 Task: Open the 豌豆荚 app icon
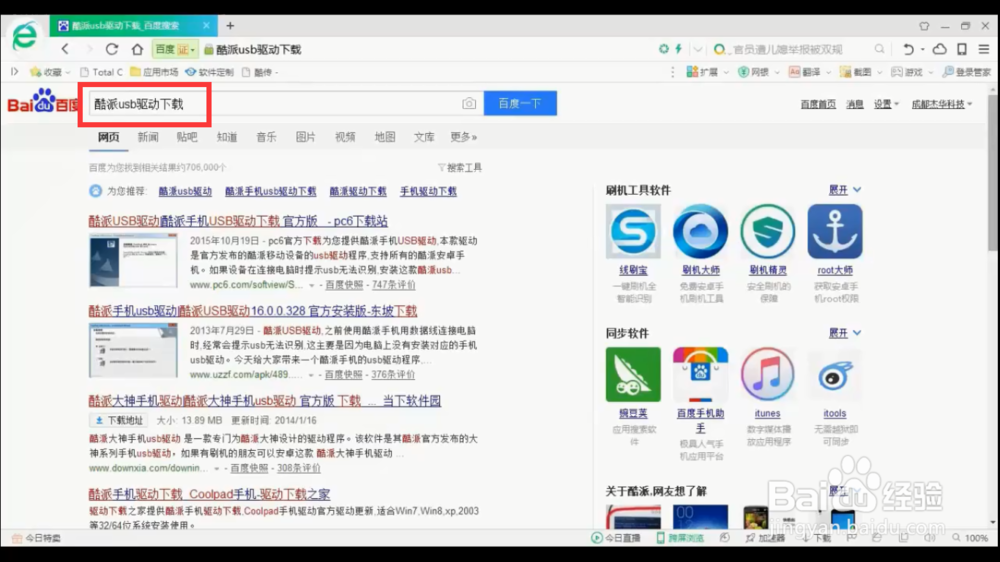point(633,374)
